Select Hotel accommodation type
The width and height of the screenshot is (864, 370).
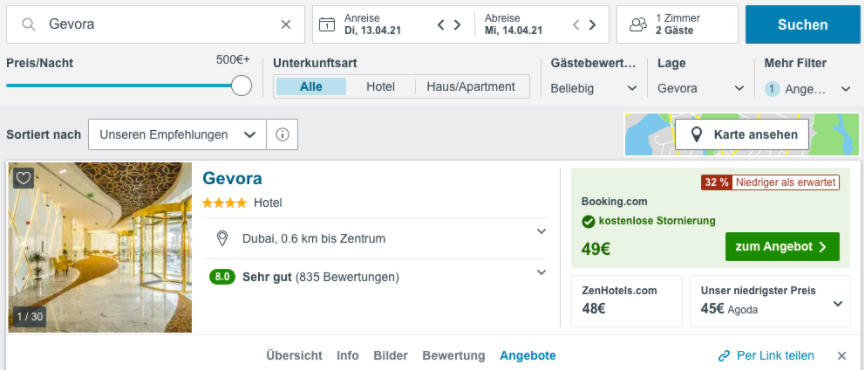point(380,87)
